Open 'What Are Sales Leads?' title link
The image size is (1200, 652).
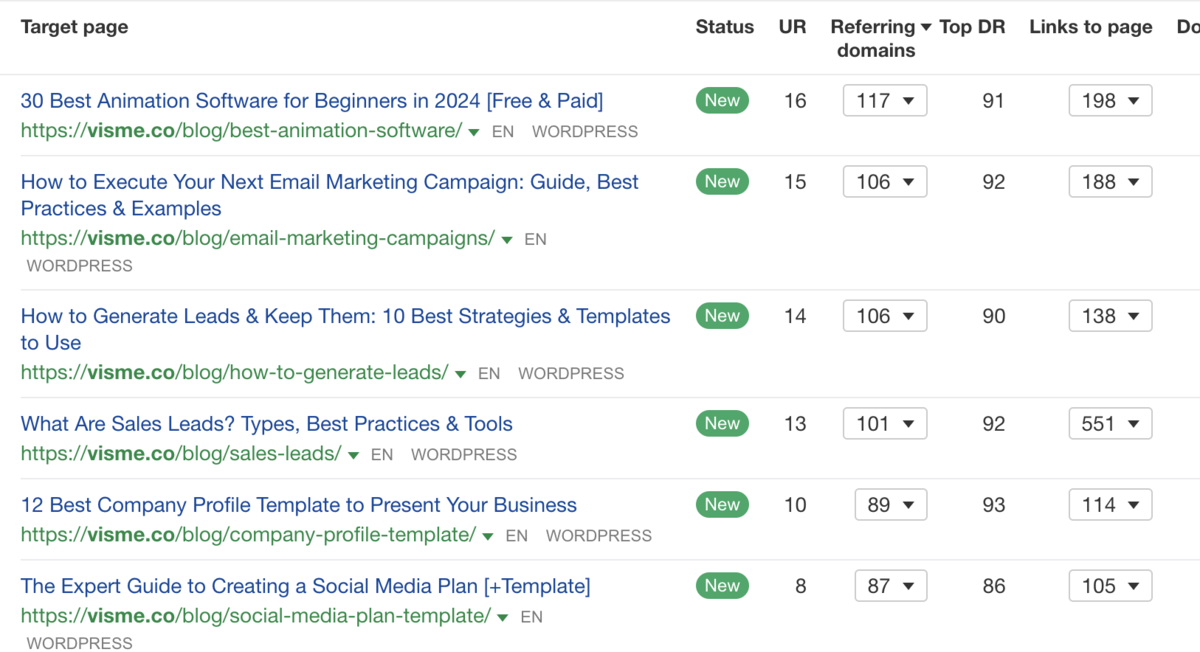click(267, 424)
